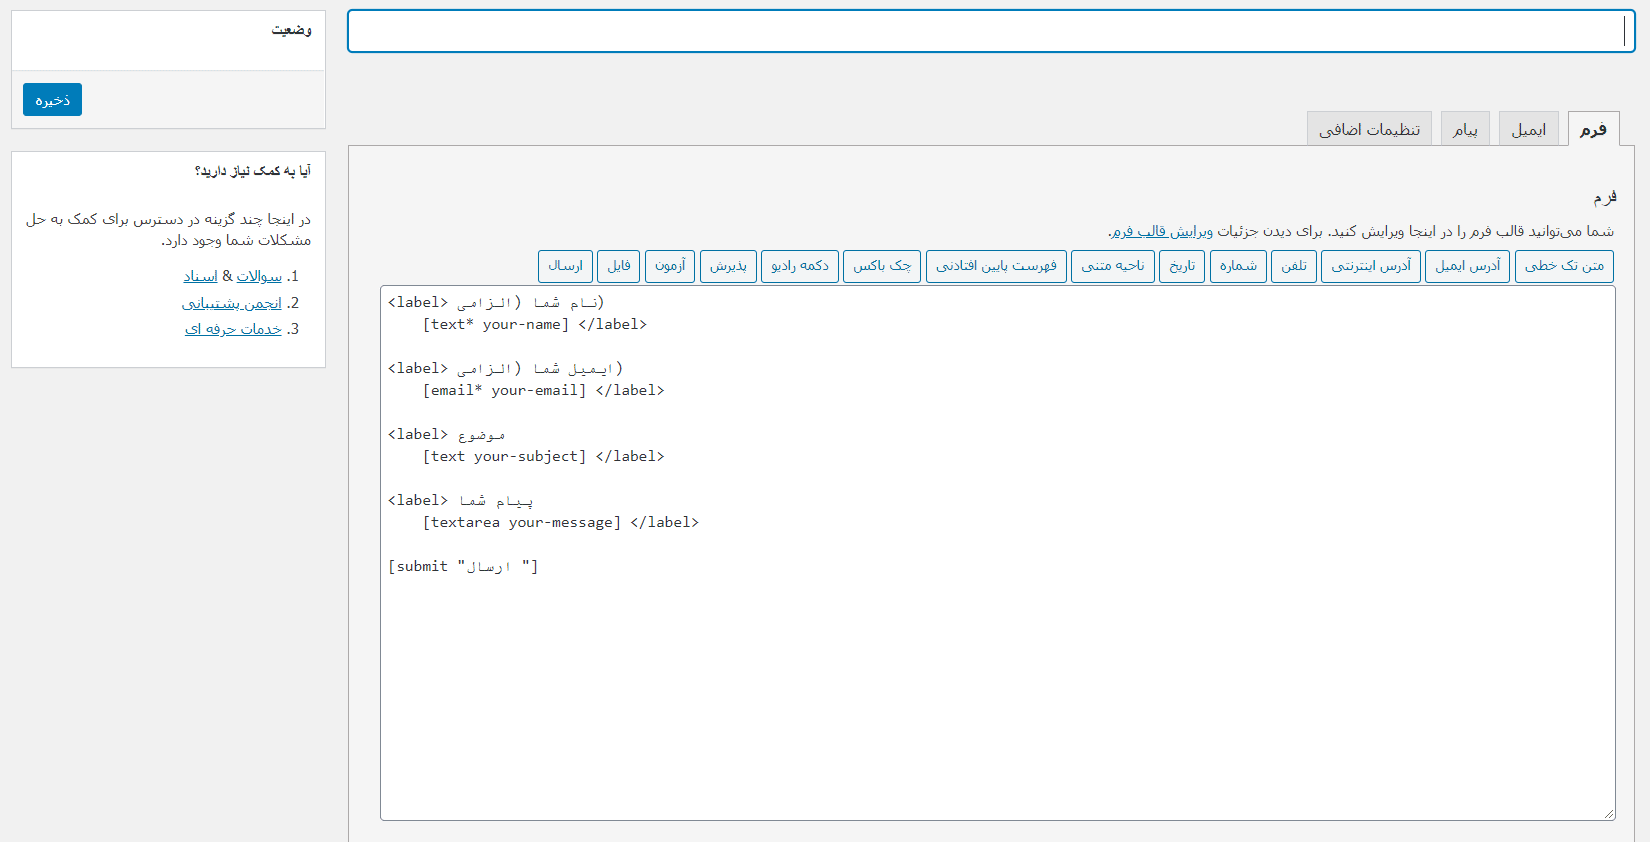Insert فهرست پایین افتادنی tag

point(996,266)
